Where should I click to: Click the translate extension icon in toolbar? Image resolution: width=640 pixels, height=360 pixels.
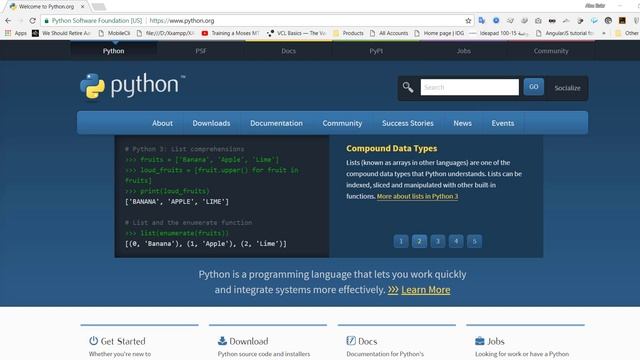point(482,20)
